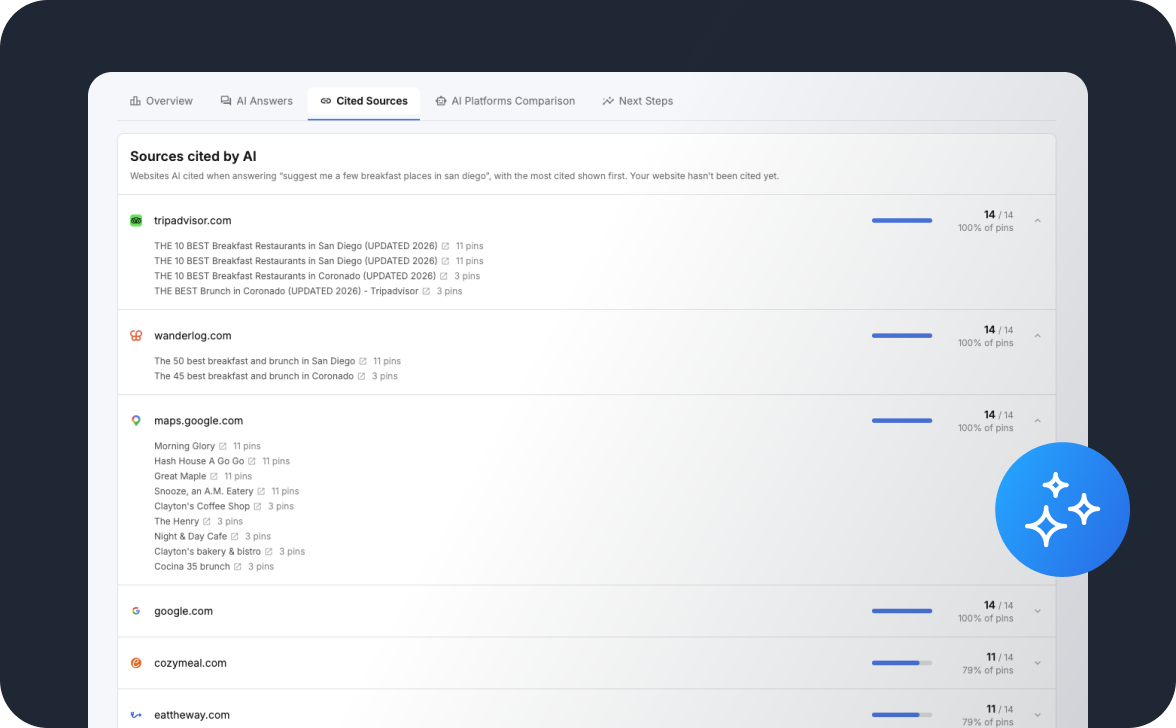Click external-link icon beside Great Maple
1176x728 pixels.
coord(214,476)
